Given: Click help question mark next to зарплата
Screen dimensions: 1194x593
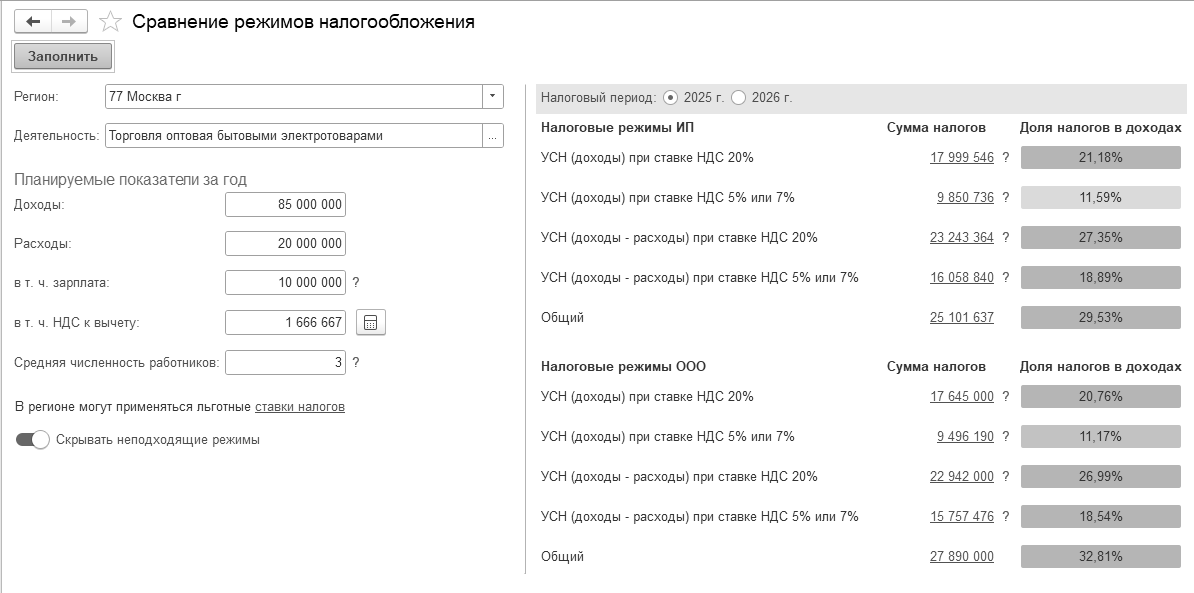Looking at the screenshot, I should coord(356,282).
